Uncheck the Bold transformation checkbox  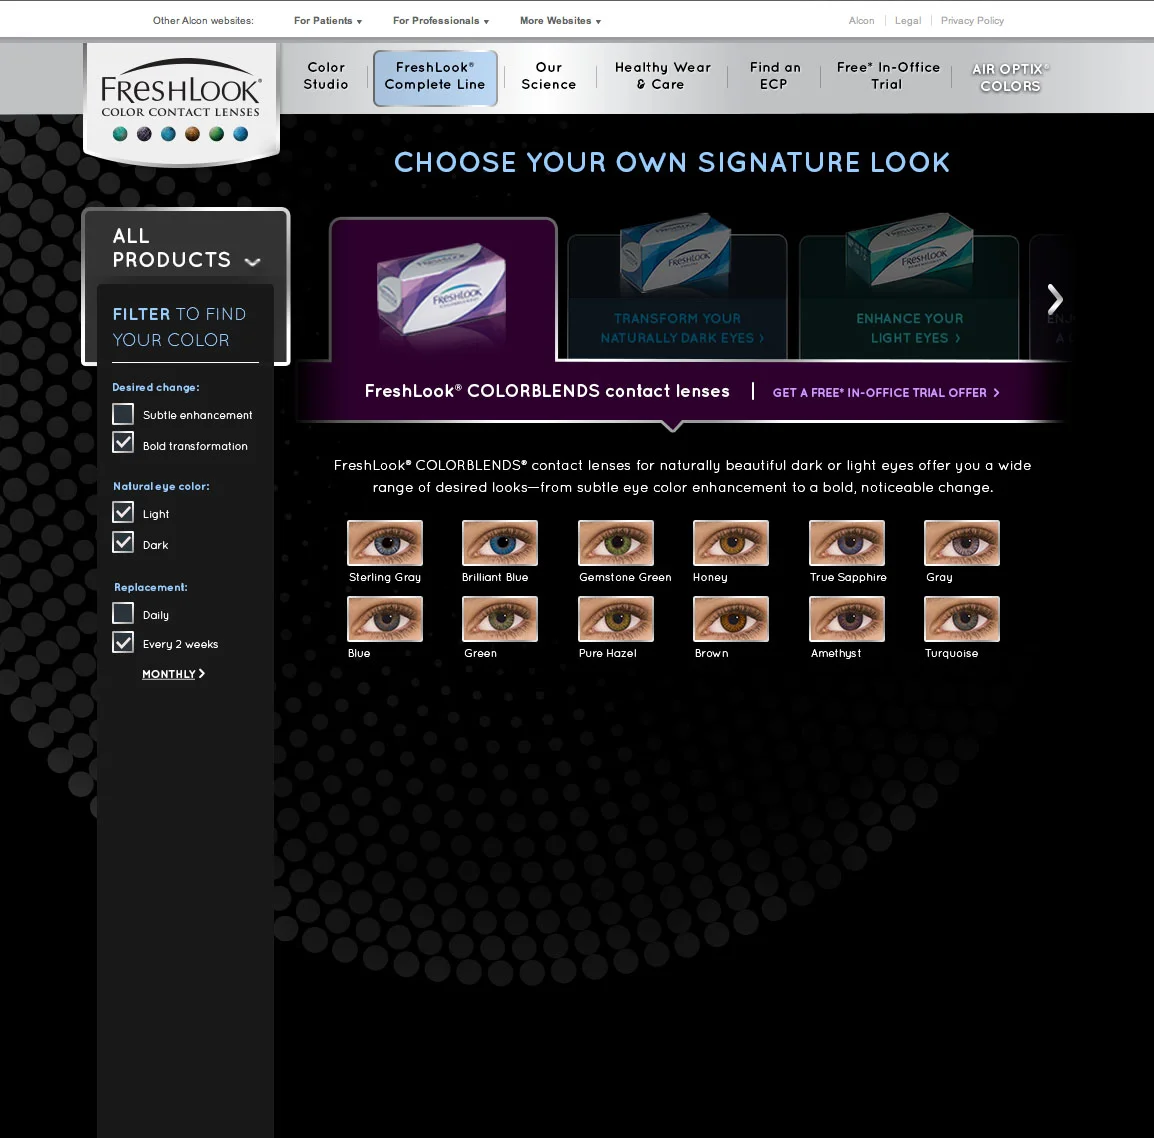(123, 443)
